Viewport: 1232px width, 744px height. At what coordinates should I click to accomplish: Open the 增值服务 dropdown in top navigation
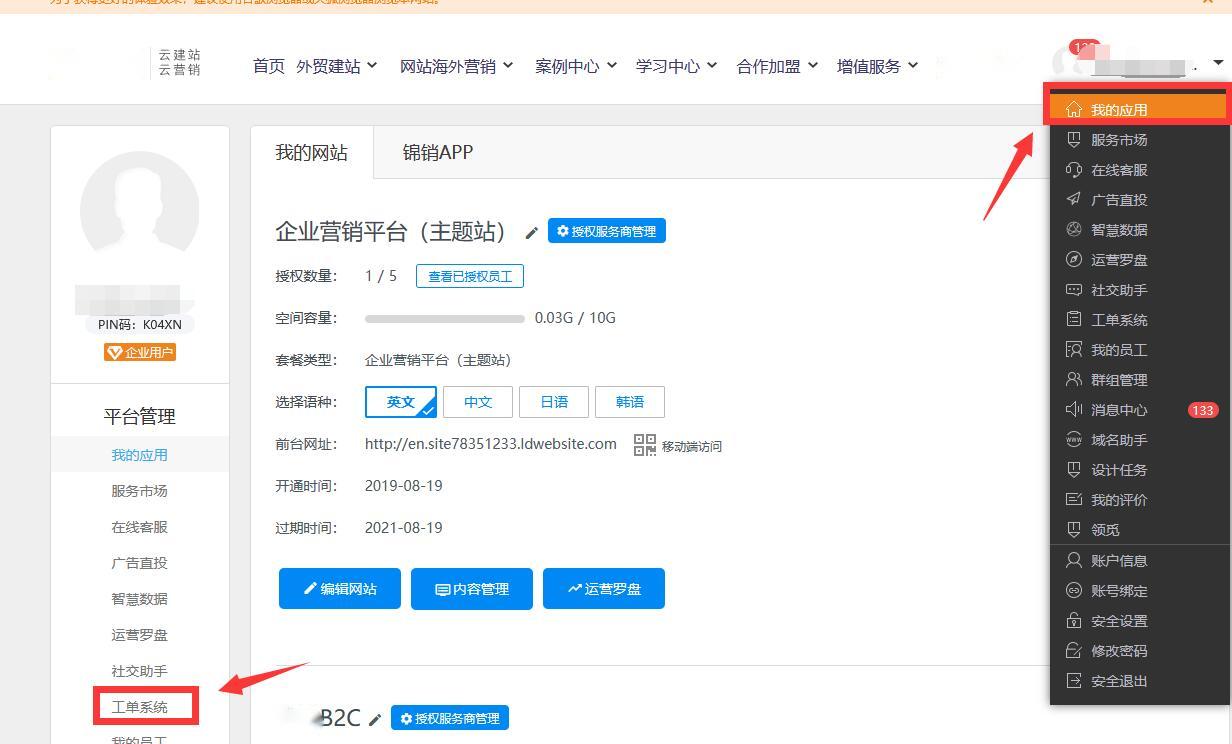coord(877,66)
